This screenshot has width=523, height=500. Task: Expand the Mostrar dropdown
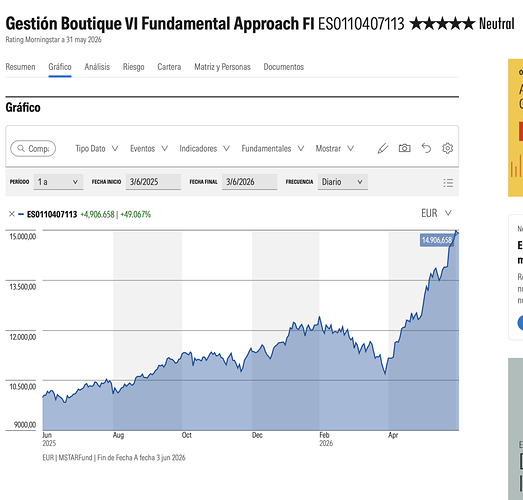coord(335,148)
